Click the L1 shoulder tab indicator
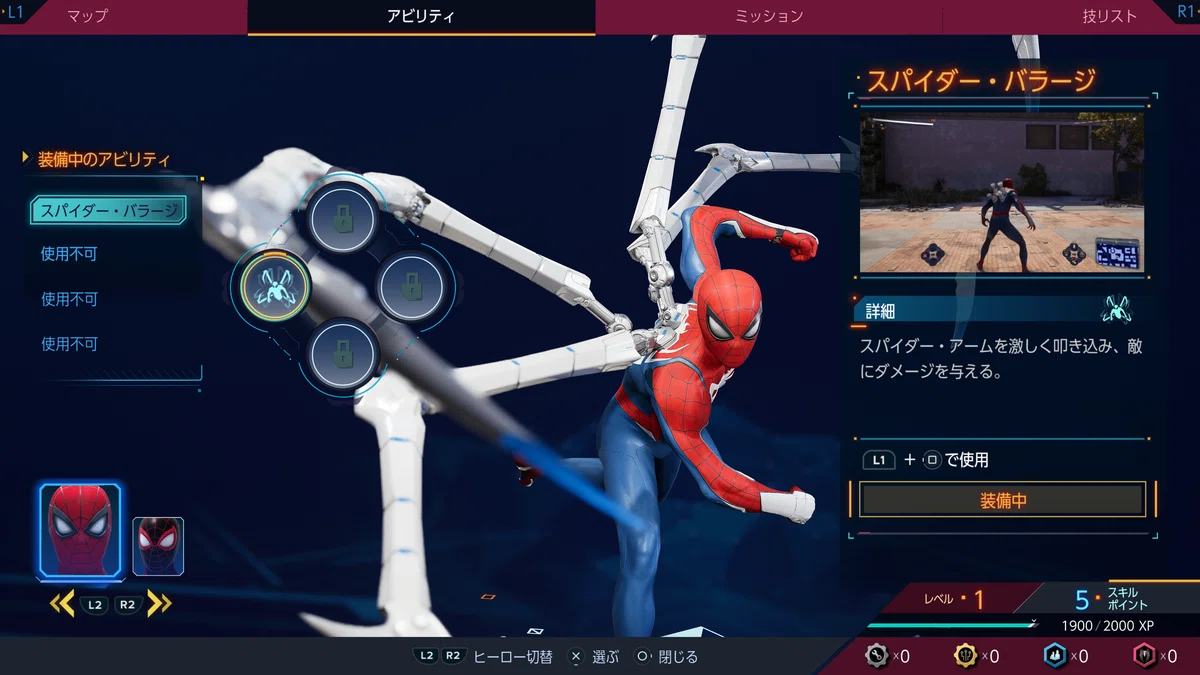1200x675 pixels. click(14, 12)
